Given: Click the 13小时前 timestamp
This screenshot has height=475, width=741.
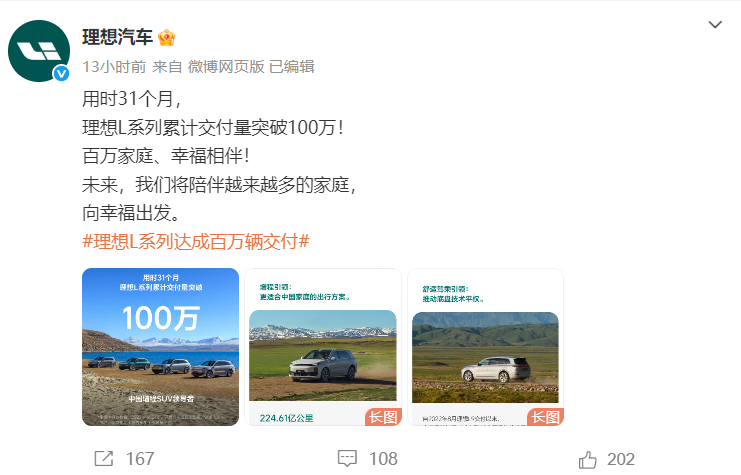Looking at the screenshot, I should tap(114, 67).
